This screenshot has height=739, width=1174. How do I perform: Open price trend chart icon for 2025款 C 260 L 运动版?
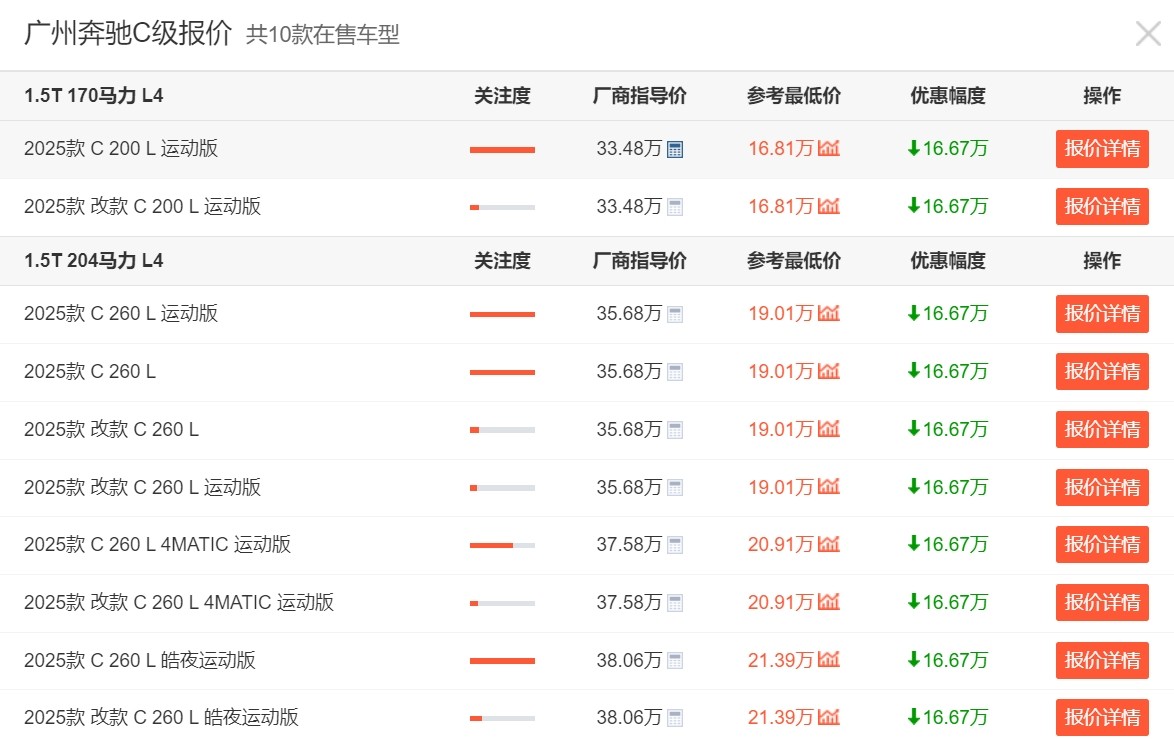(x=829, y=313)
